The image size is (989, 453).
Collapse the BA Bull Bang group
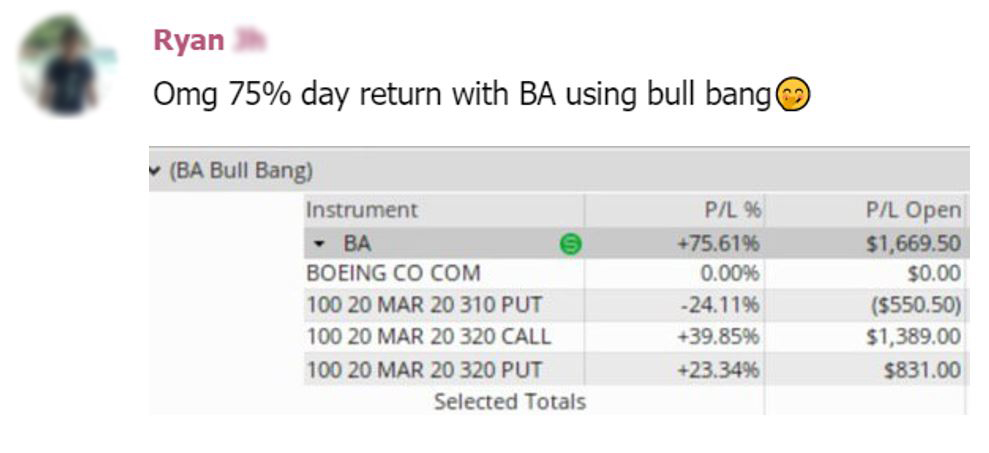154,170
